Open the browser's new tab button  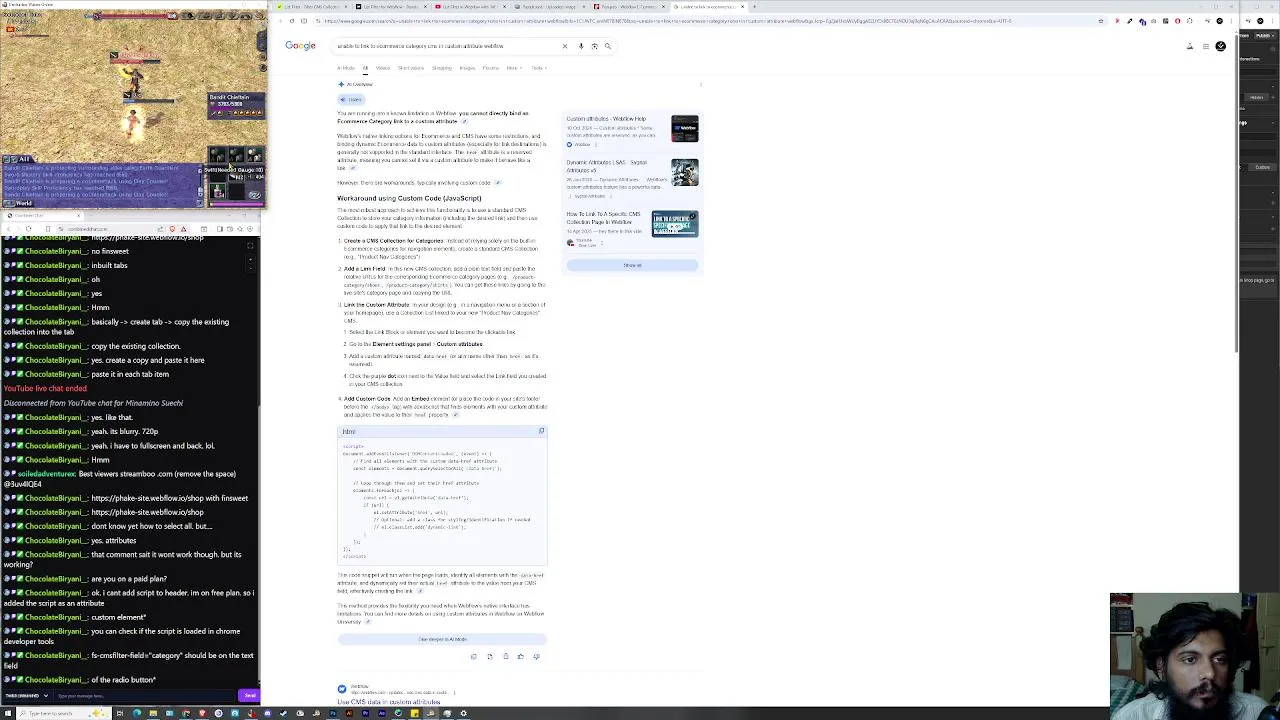[x=754, y=6]
